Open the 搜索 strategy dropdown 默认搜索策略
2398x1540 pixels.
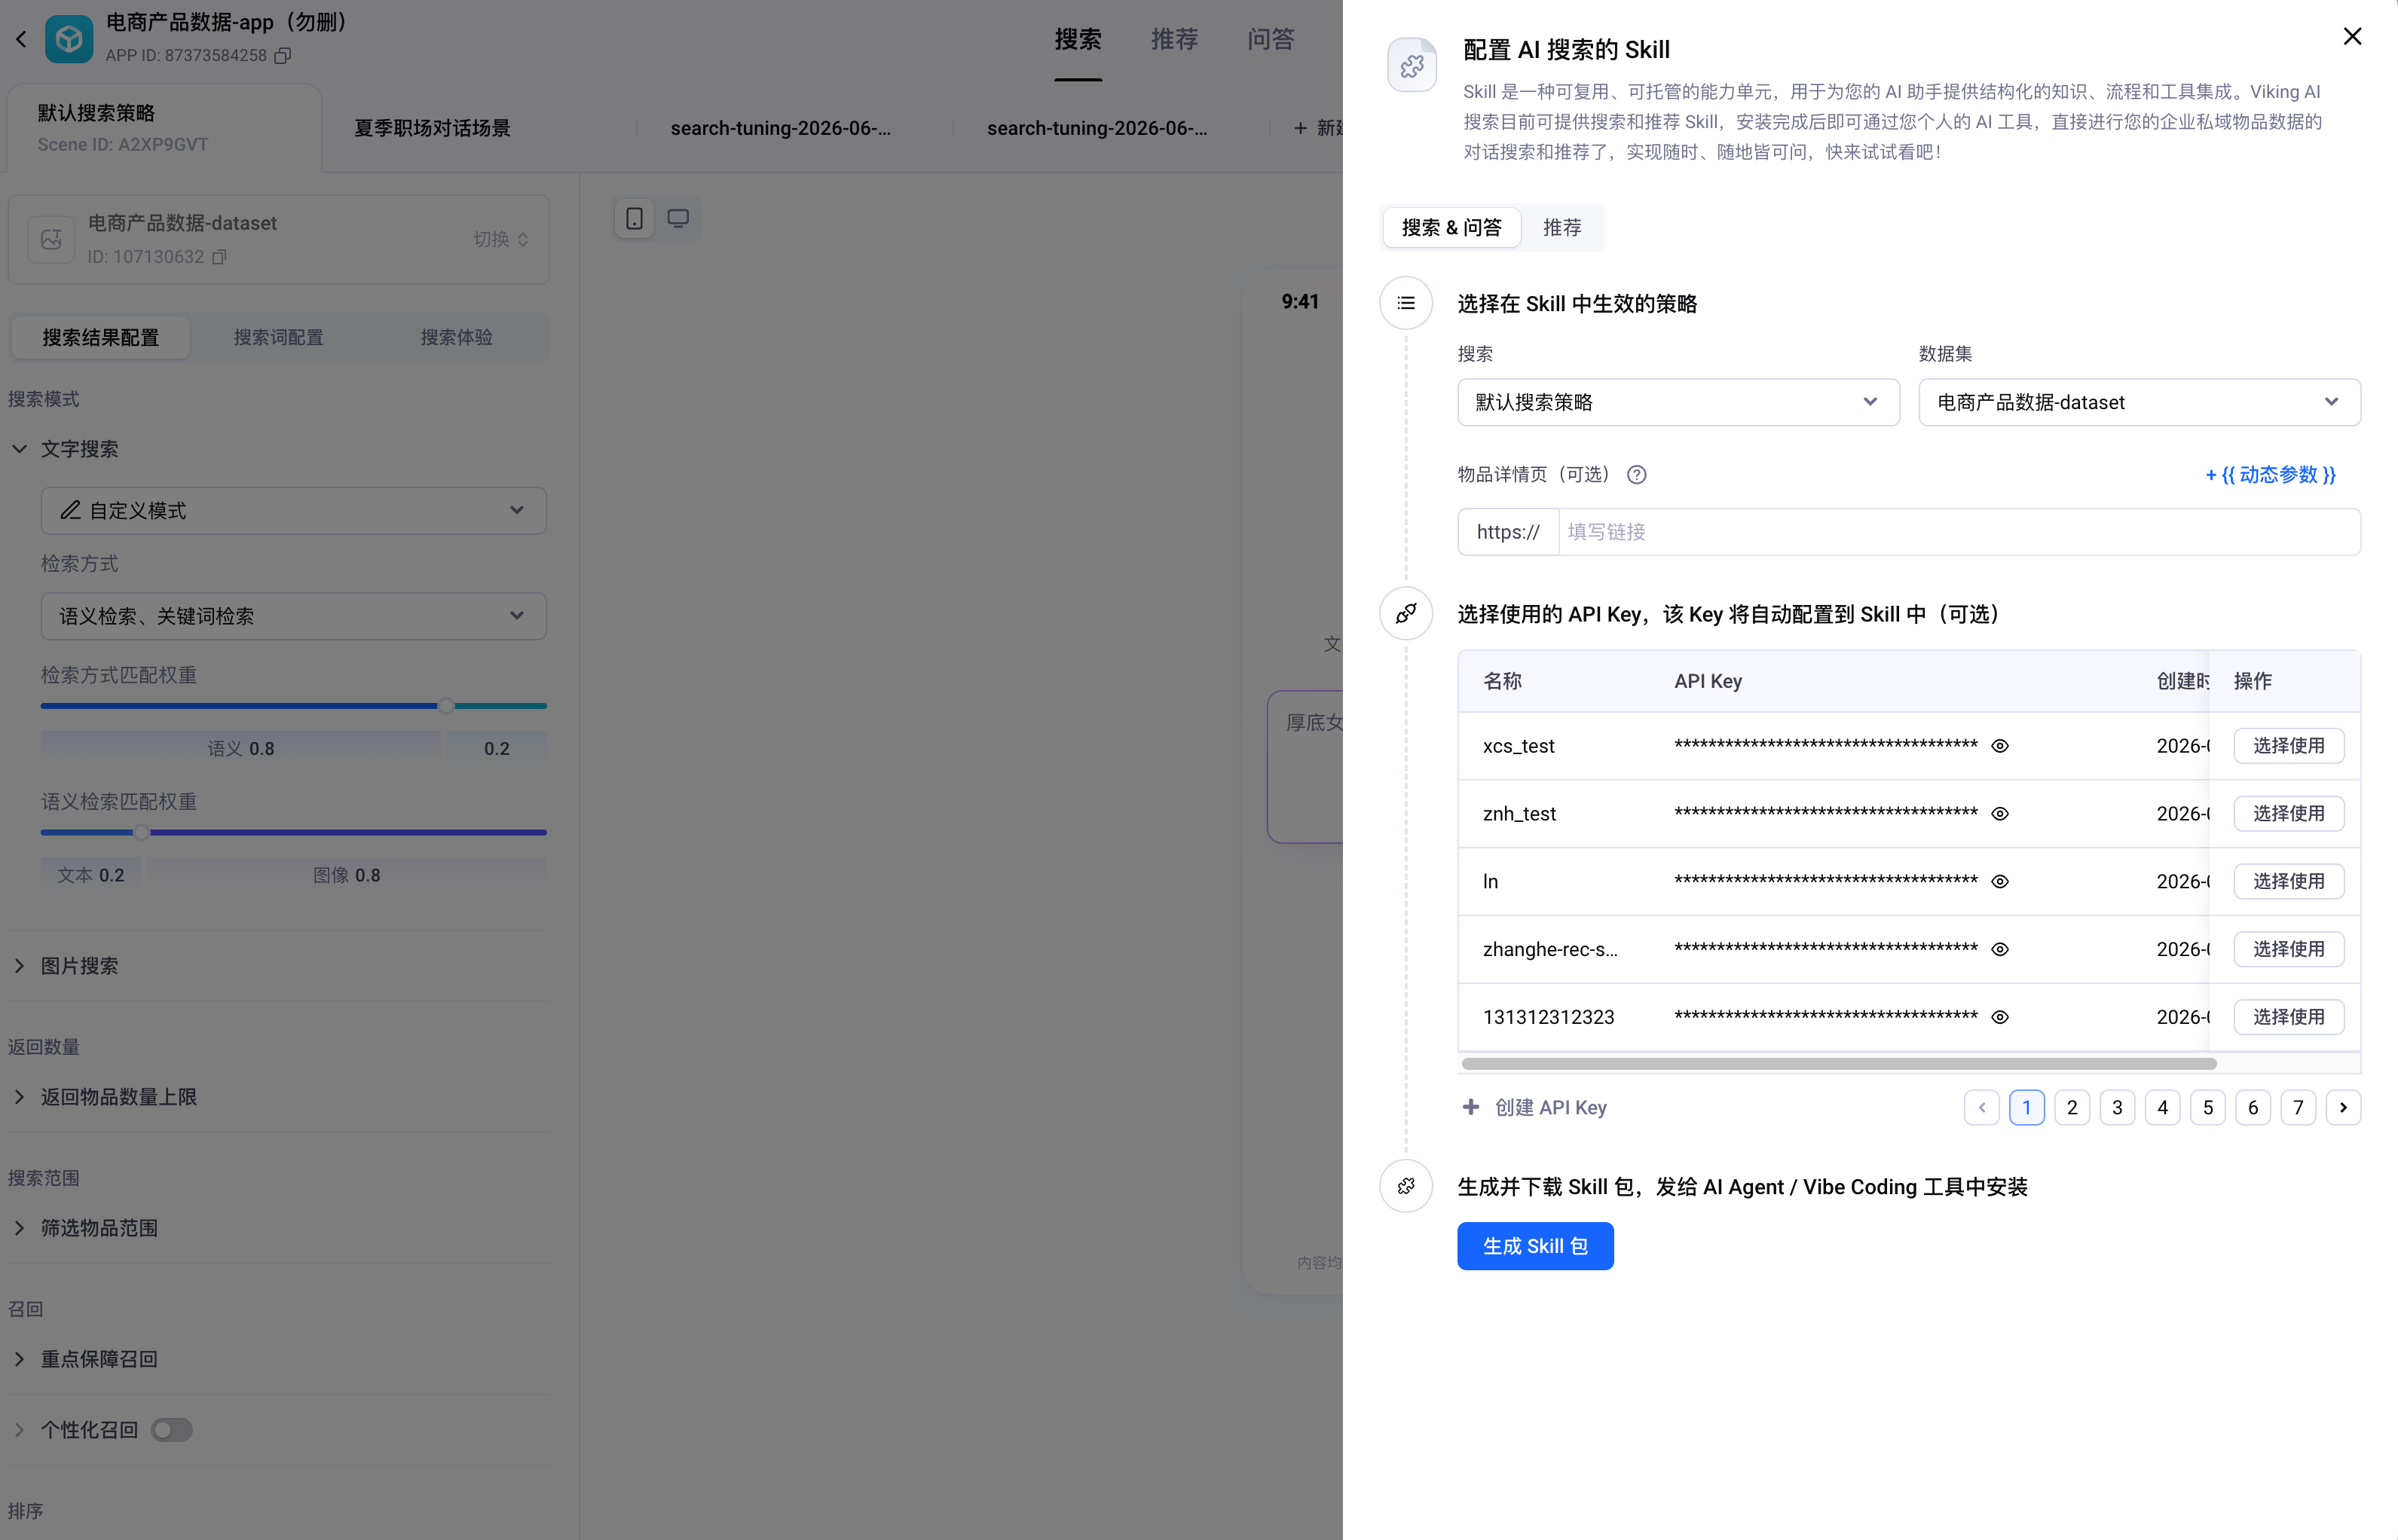(1678, 402)
